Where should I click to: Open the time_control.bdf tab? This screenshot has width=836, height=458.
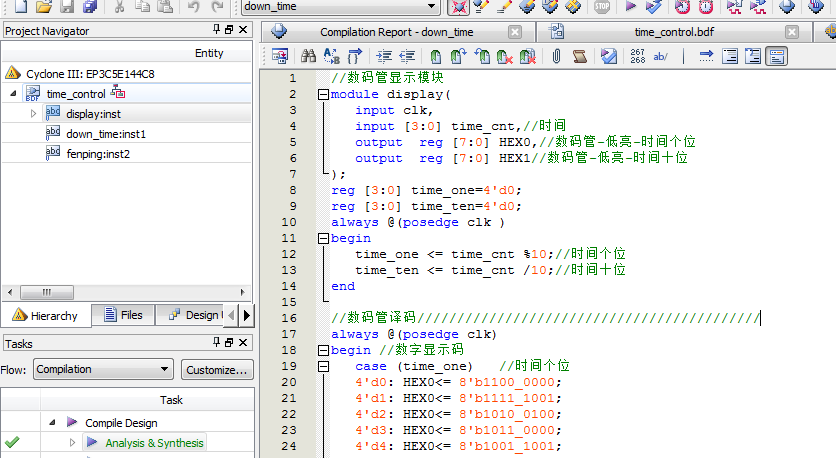pyautogui.click(x=675, y=32)
